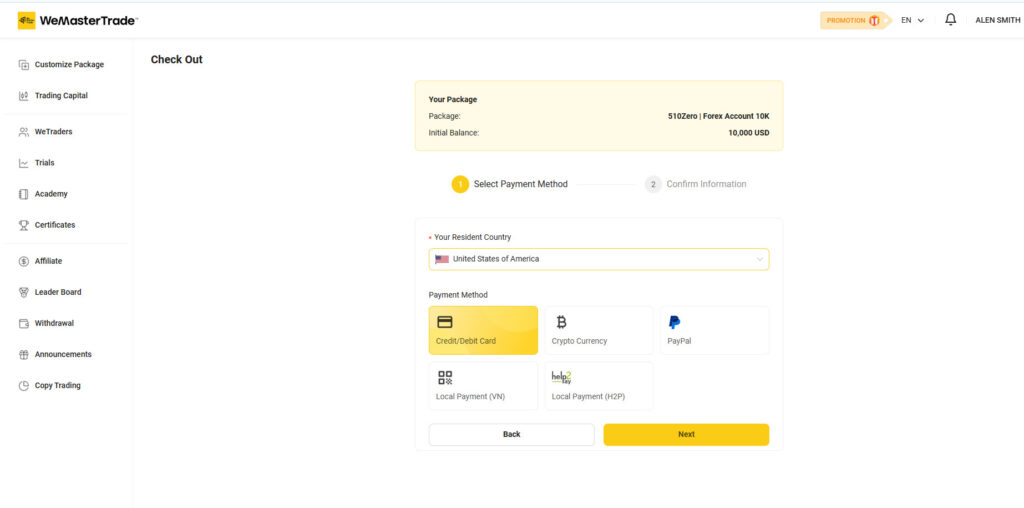Click the Withdrawal wallet icon
The image size is (1024, 508).
(24, 323)
